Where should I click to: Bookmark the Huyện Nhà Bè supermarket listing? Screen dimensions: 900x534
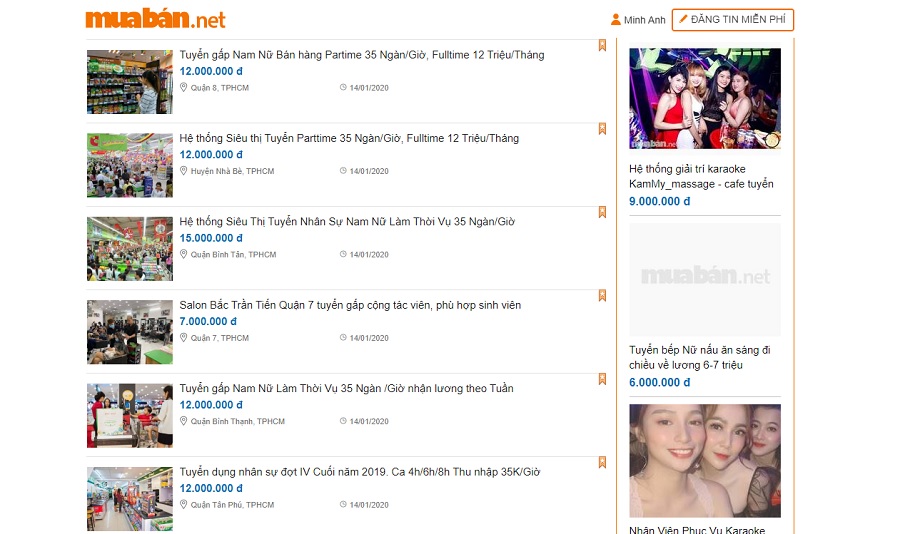pyautogui.click(x=602, y=129)
